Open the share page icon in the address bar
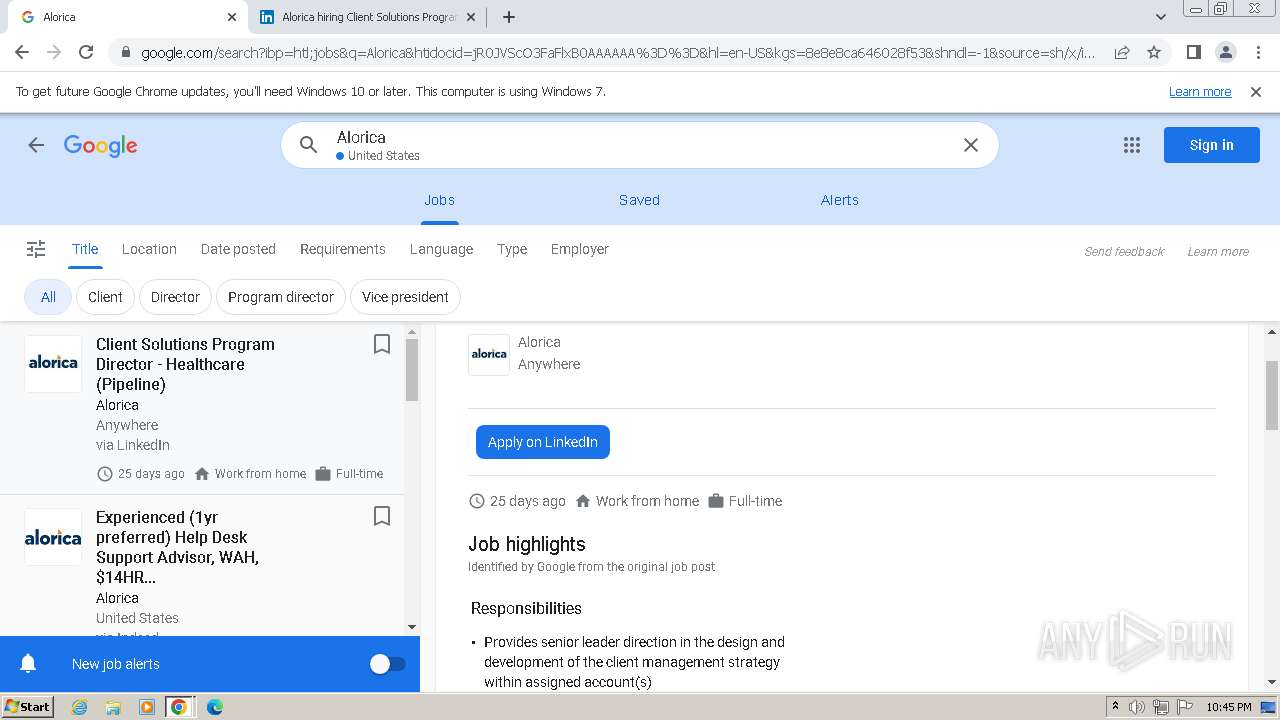Viewport: 1280px width, 720px height. tap(1122, 52)
